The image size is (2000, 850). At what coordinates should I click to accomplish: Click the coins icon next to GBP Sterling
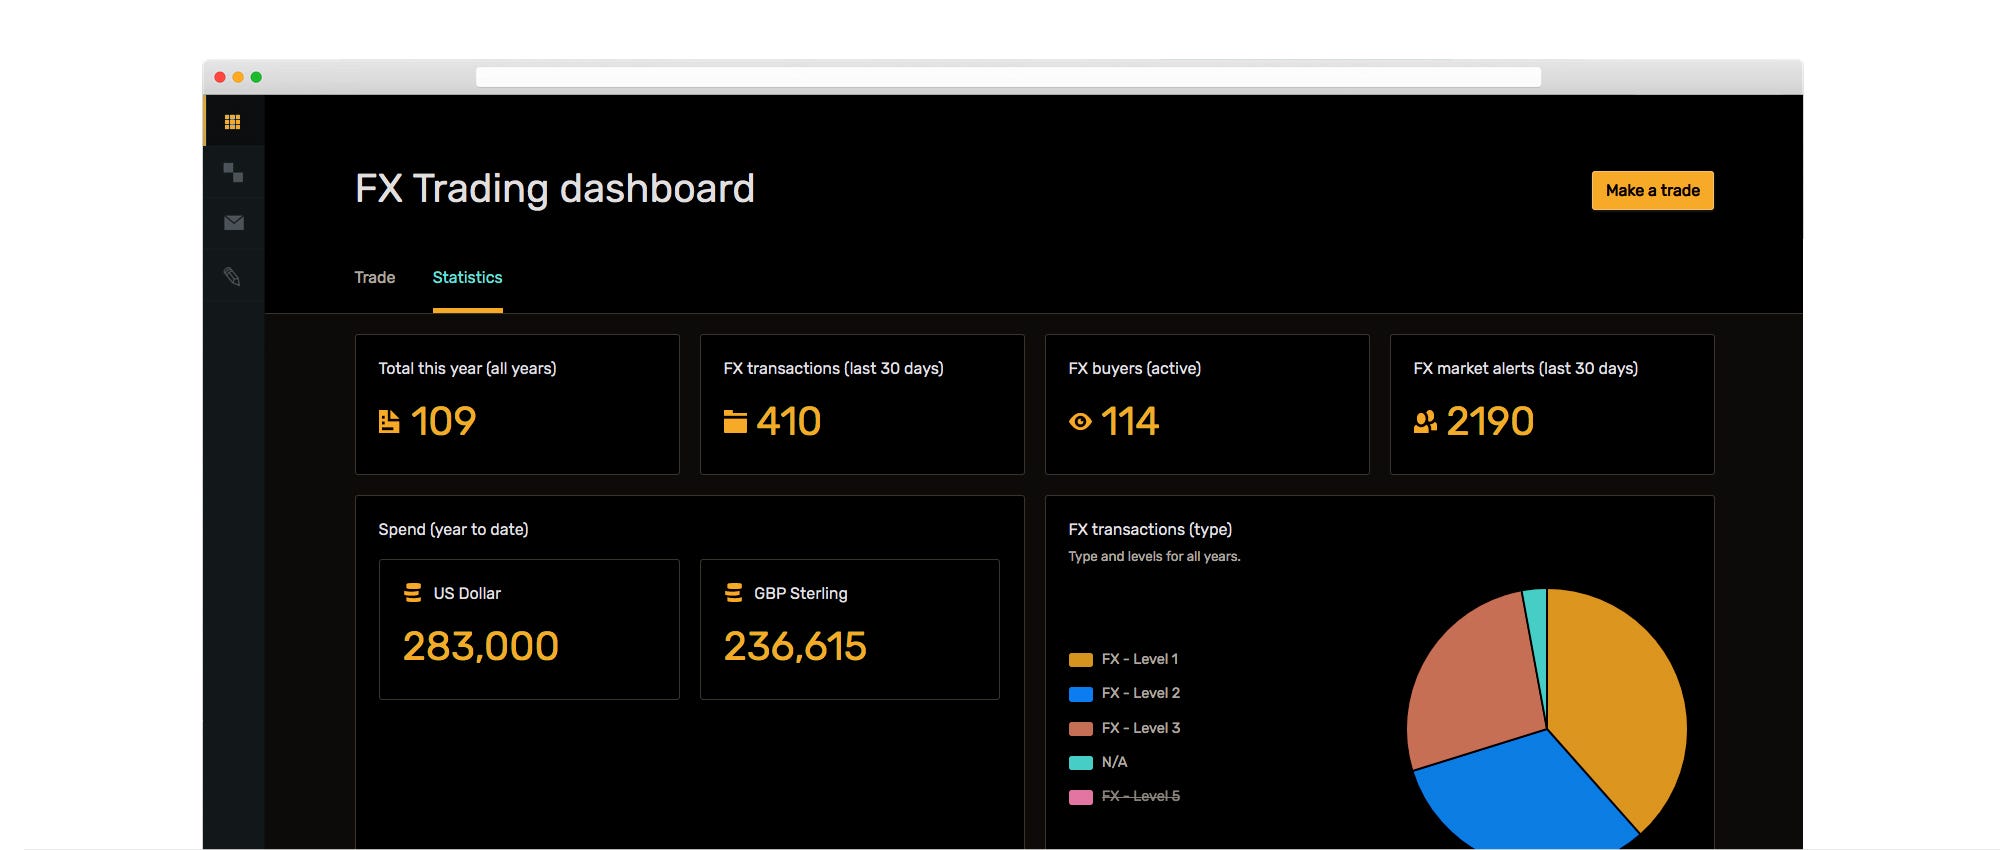click(733, 593)
